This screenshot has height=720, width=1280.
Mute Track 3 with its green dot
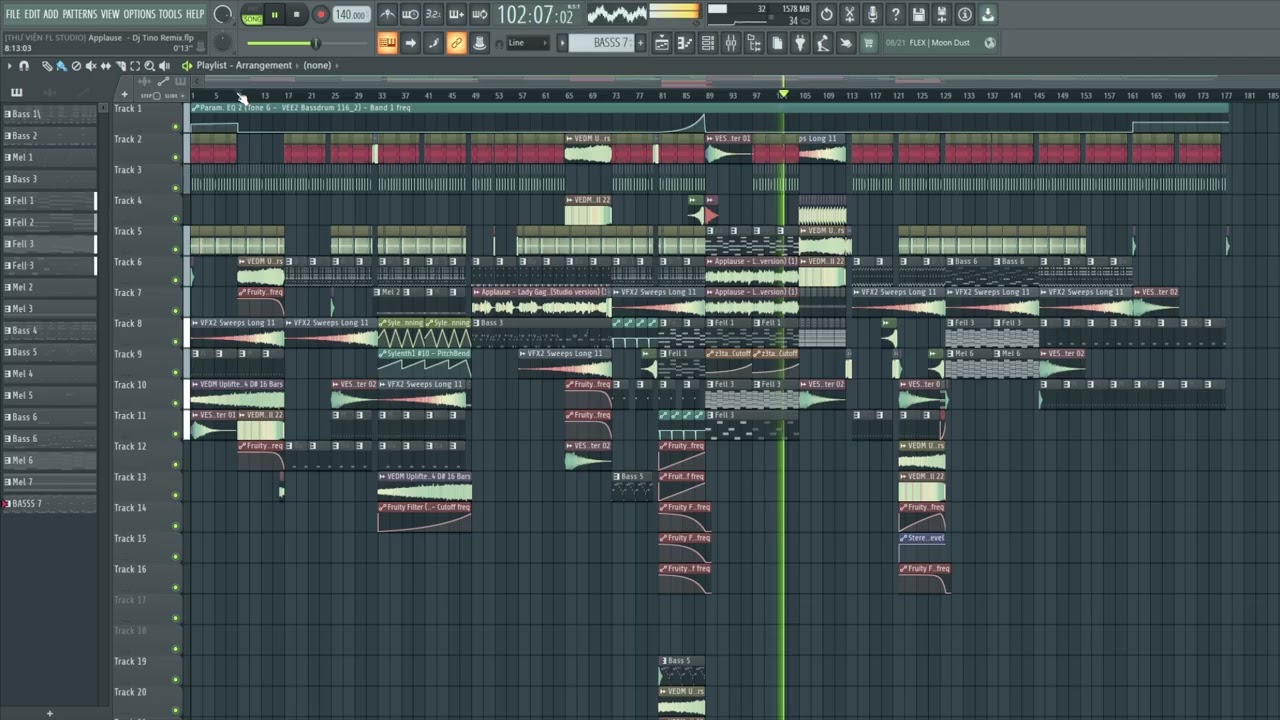(x=176, y=188)
